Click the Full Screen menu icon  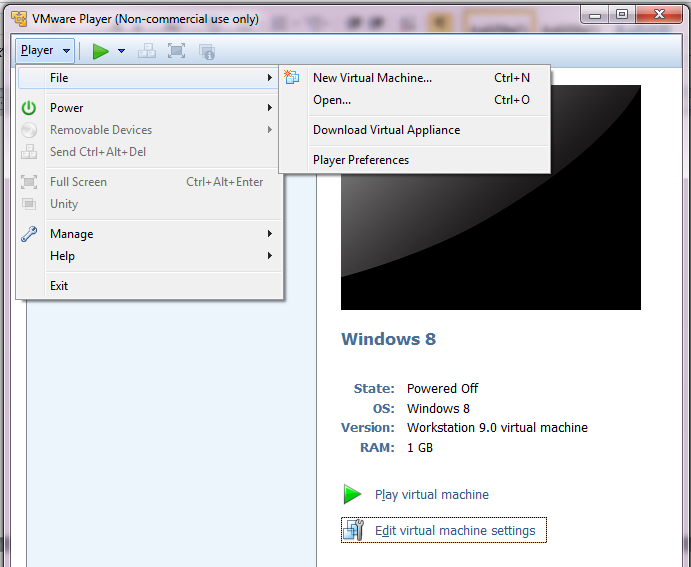(29, 182)
